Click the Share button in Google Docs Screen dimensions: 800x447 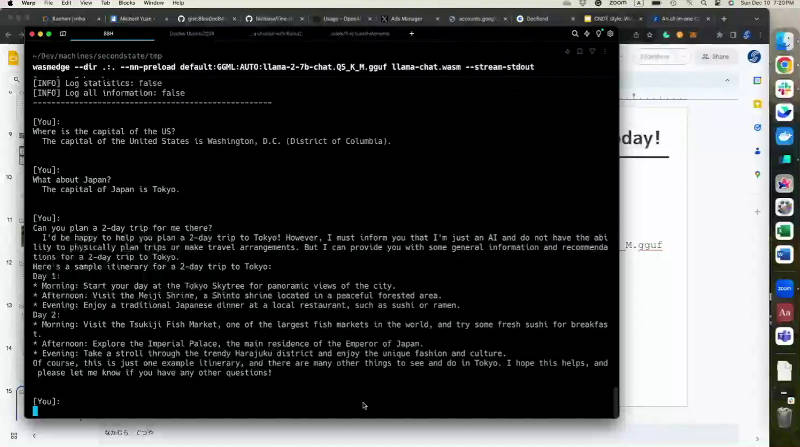(715, 57)
